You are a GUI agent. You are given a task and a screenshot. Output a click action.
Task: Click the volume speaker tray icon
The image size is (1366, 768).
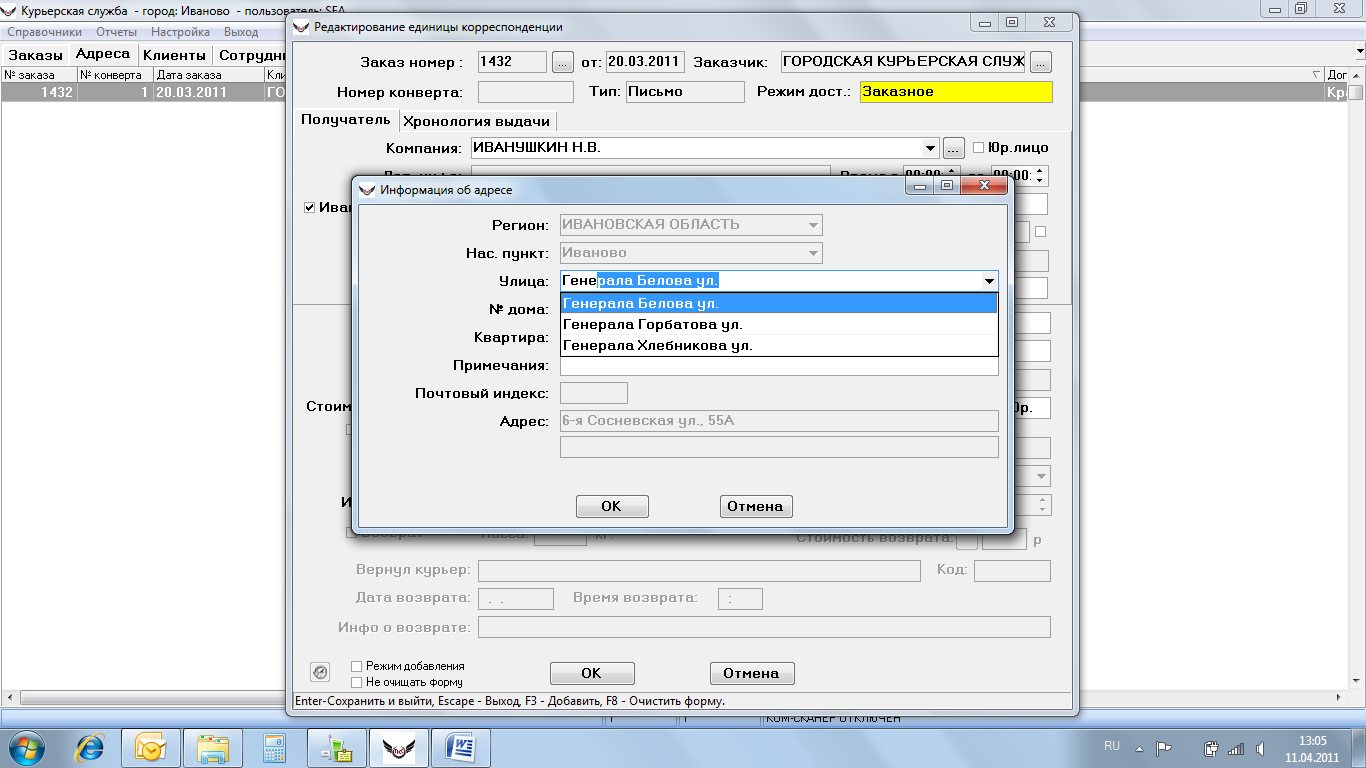1260,748
